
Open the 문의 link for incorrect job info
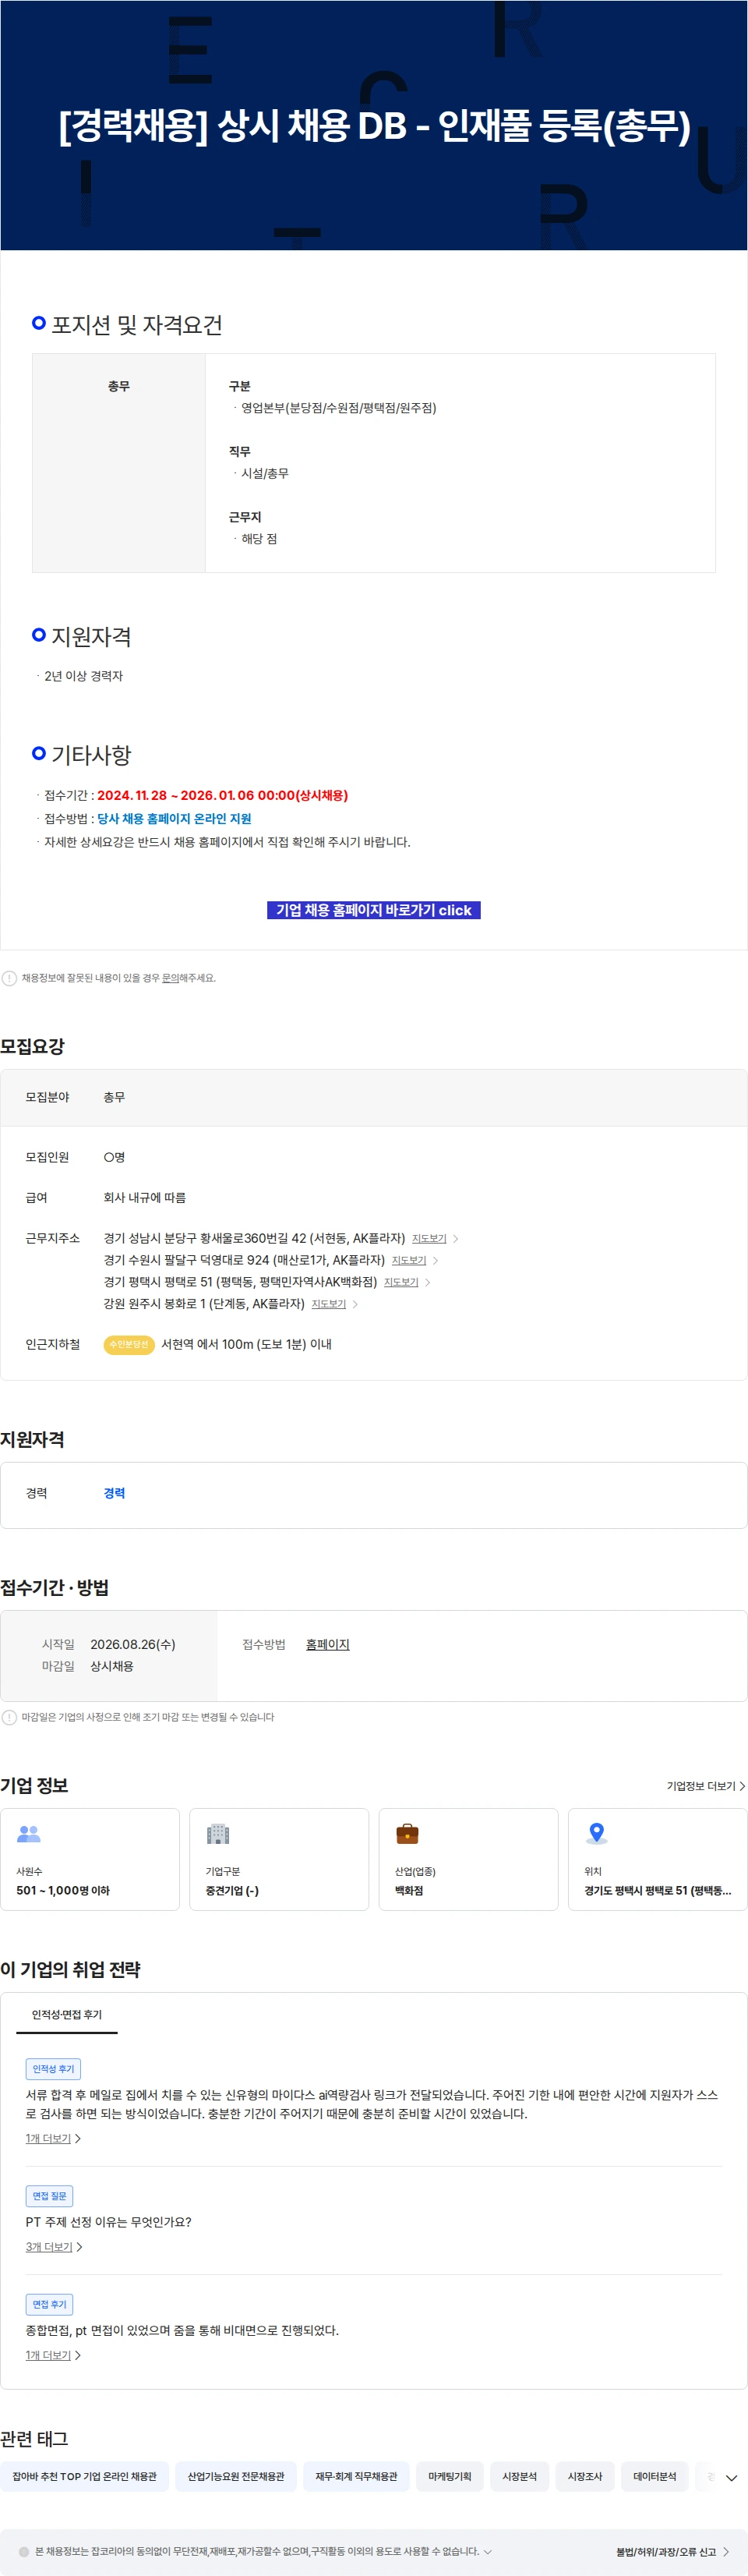click(170, 978)
